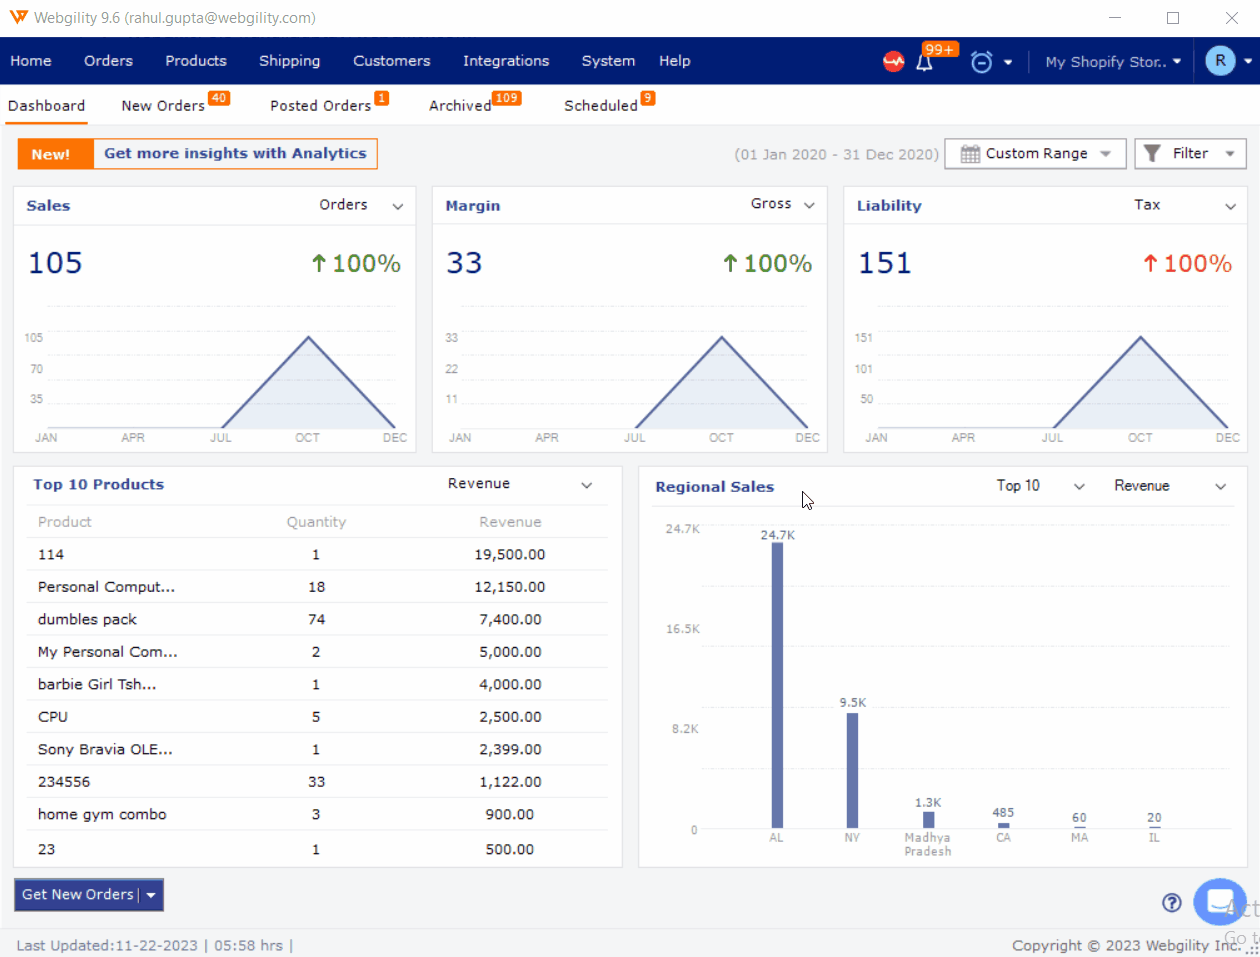Click the Webgility logo in title bar
Image resolution: width=1260 pixels, height=957 pixels.
18,18
